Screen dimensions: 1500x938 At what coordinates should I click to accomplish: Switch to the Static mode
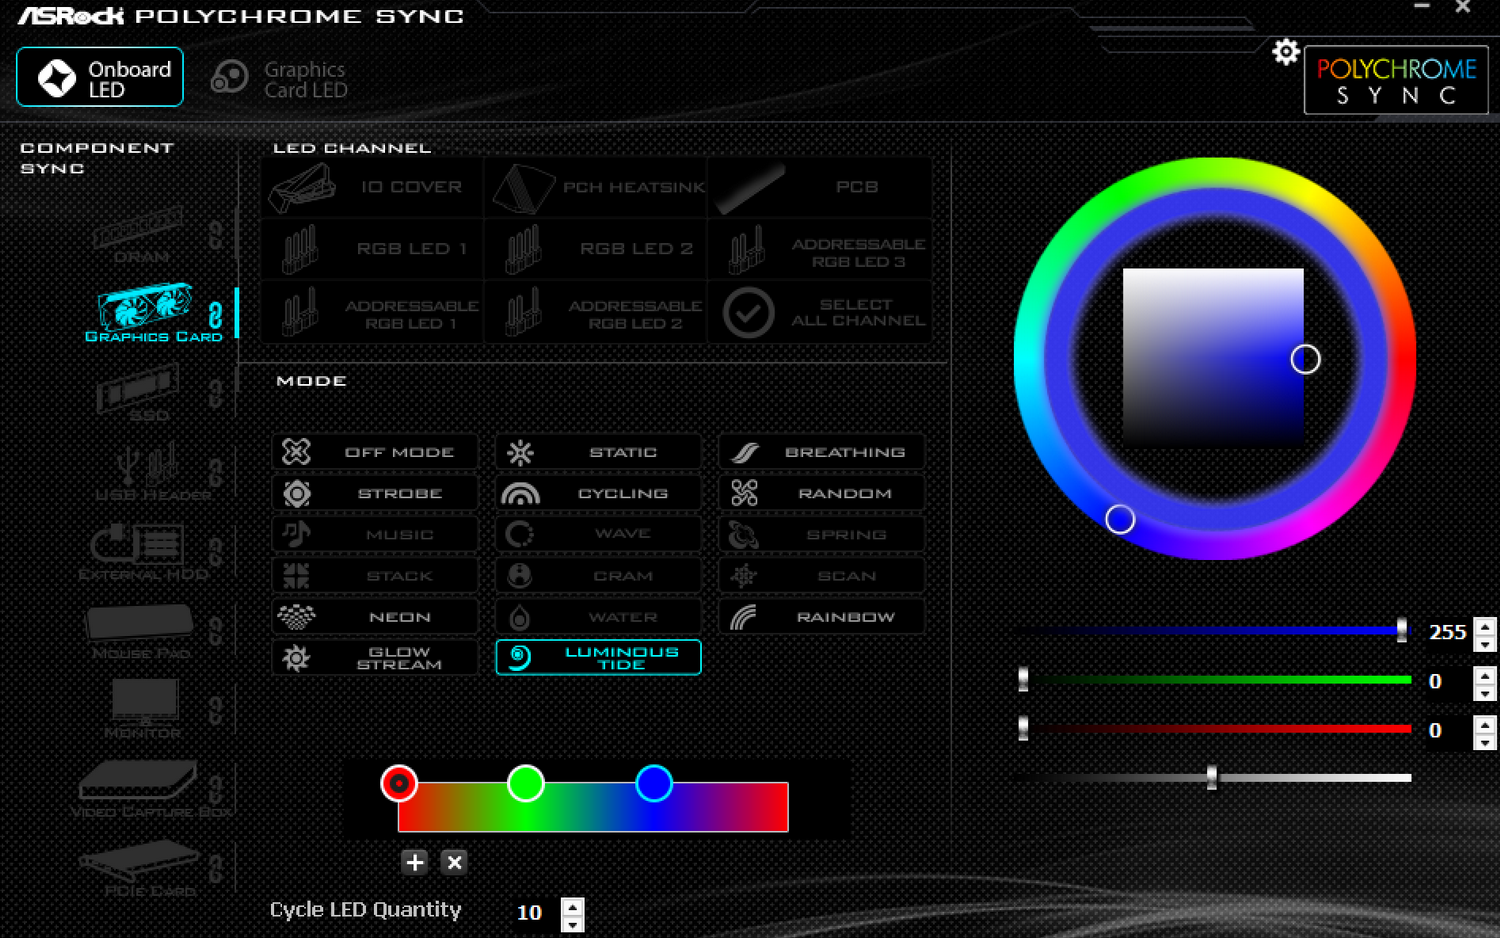pos(597,451)
